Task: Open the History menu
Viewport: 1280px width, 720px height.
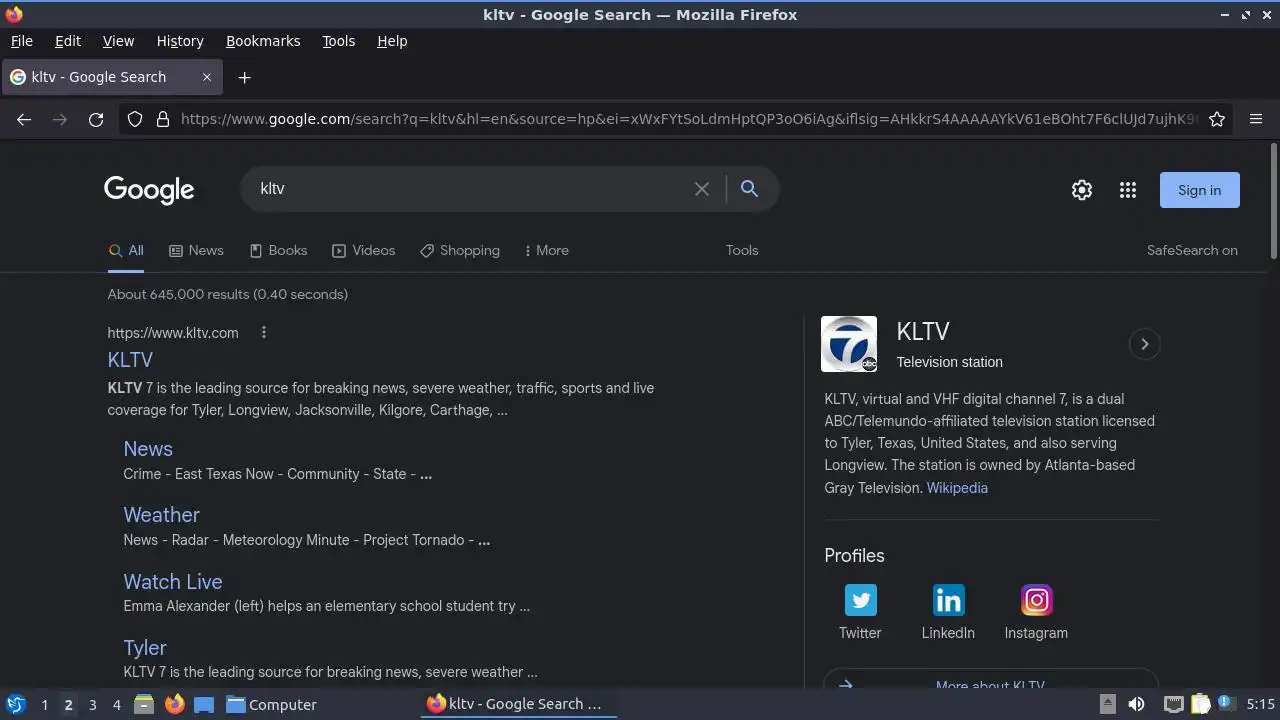Action: point(180,41)
